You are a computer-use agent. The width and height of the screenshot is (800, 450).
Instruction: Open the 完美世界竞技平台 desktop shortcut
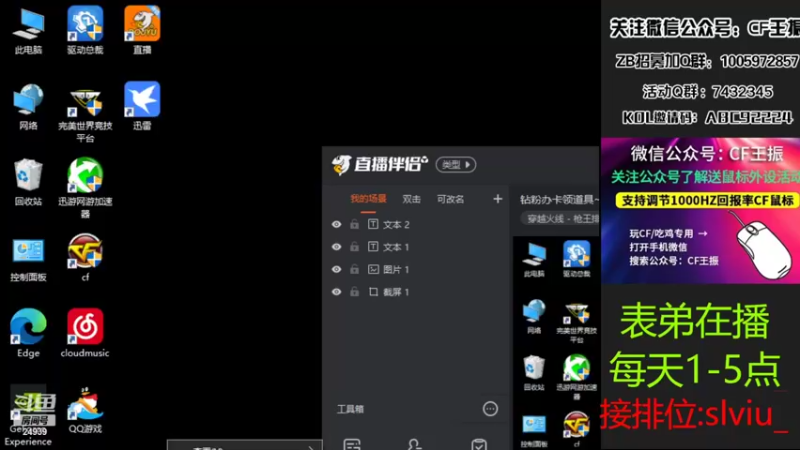(85, 113)
